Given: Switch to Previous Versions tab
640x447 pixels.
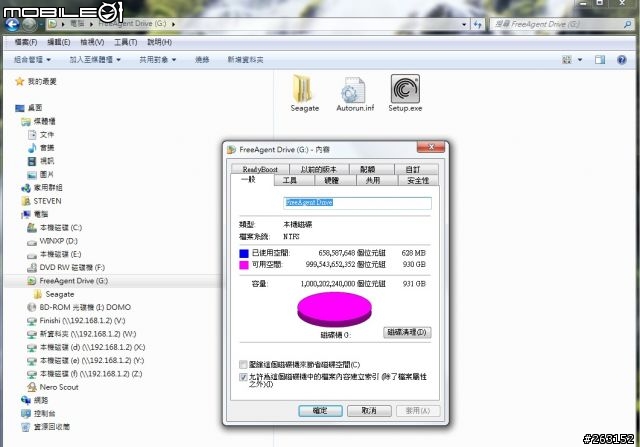Looking at the screenshot, I should [319, 169].
